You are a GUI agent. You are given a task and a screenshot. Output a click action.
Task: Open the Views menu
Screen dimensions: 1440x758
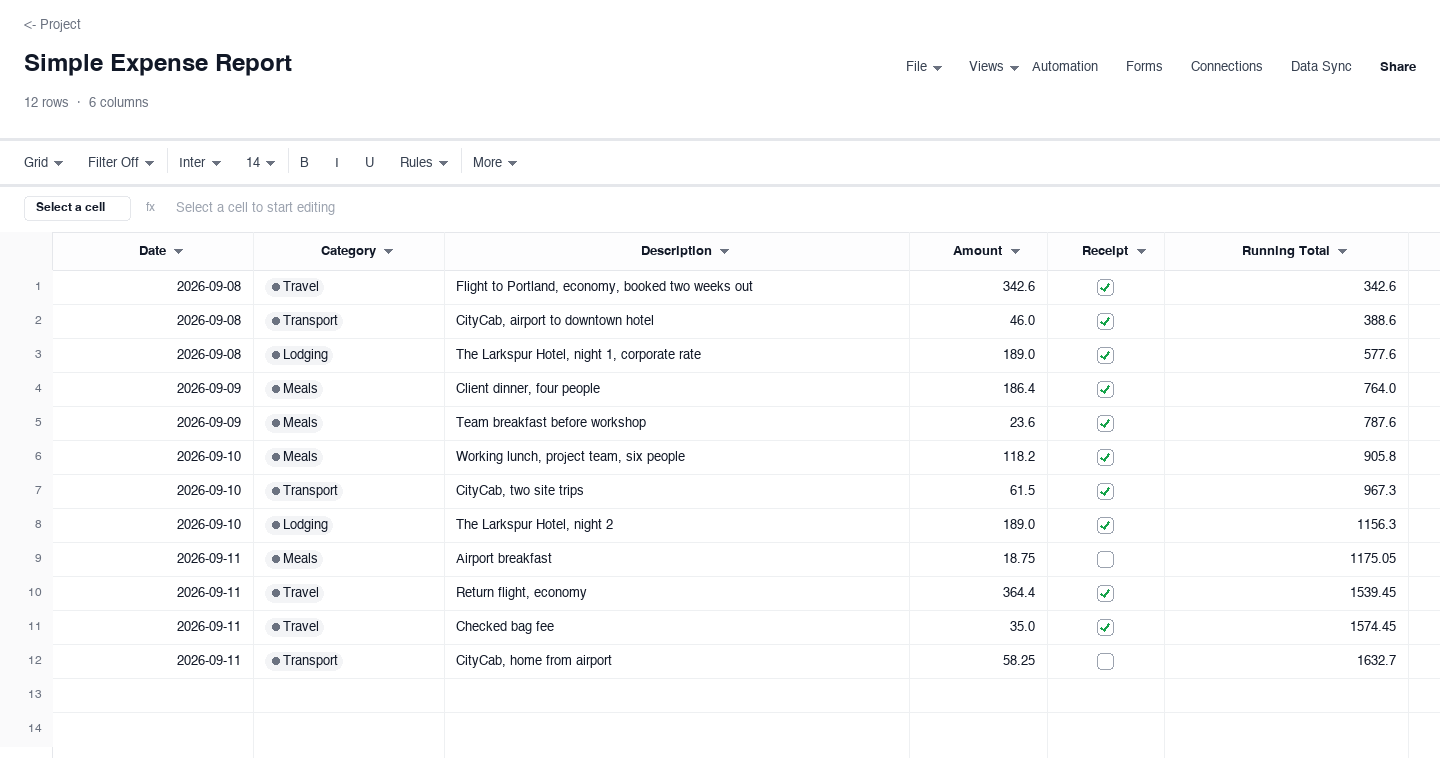[994, 67]
